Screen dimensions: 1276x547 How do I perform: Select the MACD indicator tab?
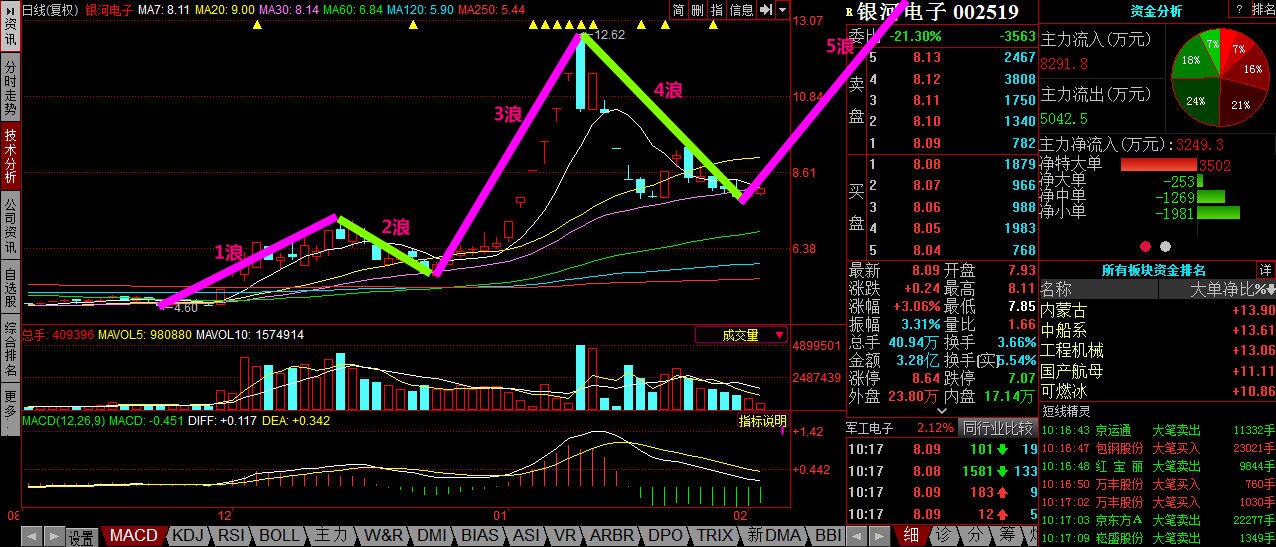(134, 536)
